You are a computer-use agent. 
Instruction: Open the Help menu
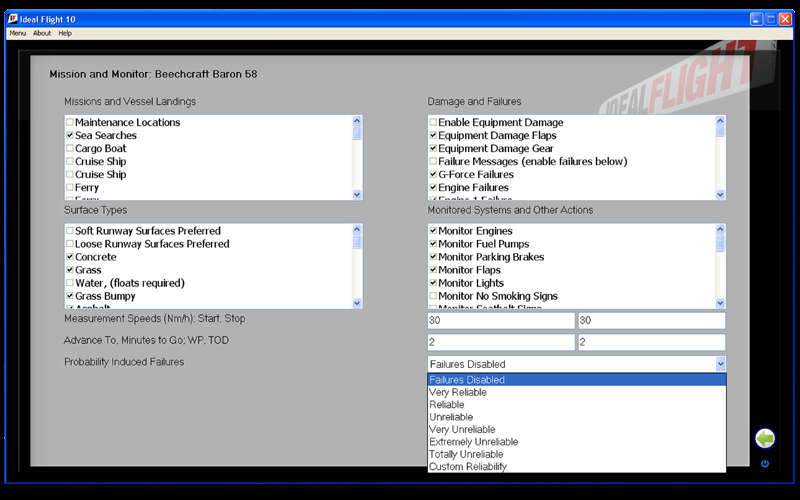click(x=65, y=33)
